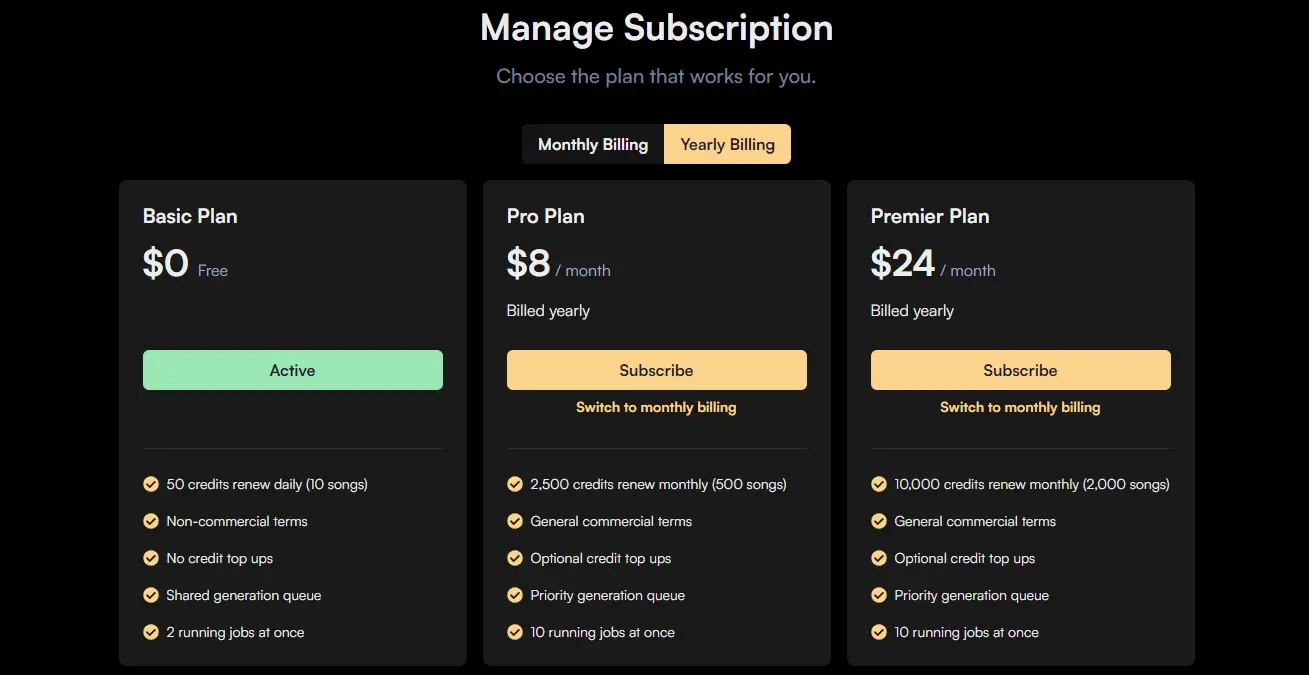
Task: Click "Switch to monthly billing" under Pro Plan
Action: point(656,407)
